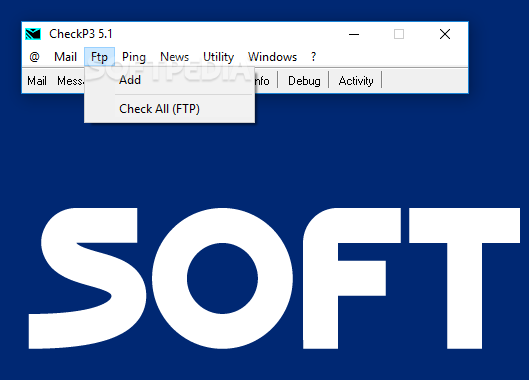The height and width of the screenshot is (380, 529).
Task: Switch to the Debug tab
Action: pos(304,81)
